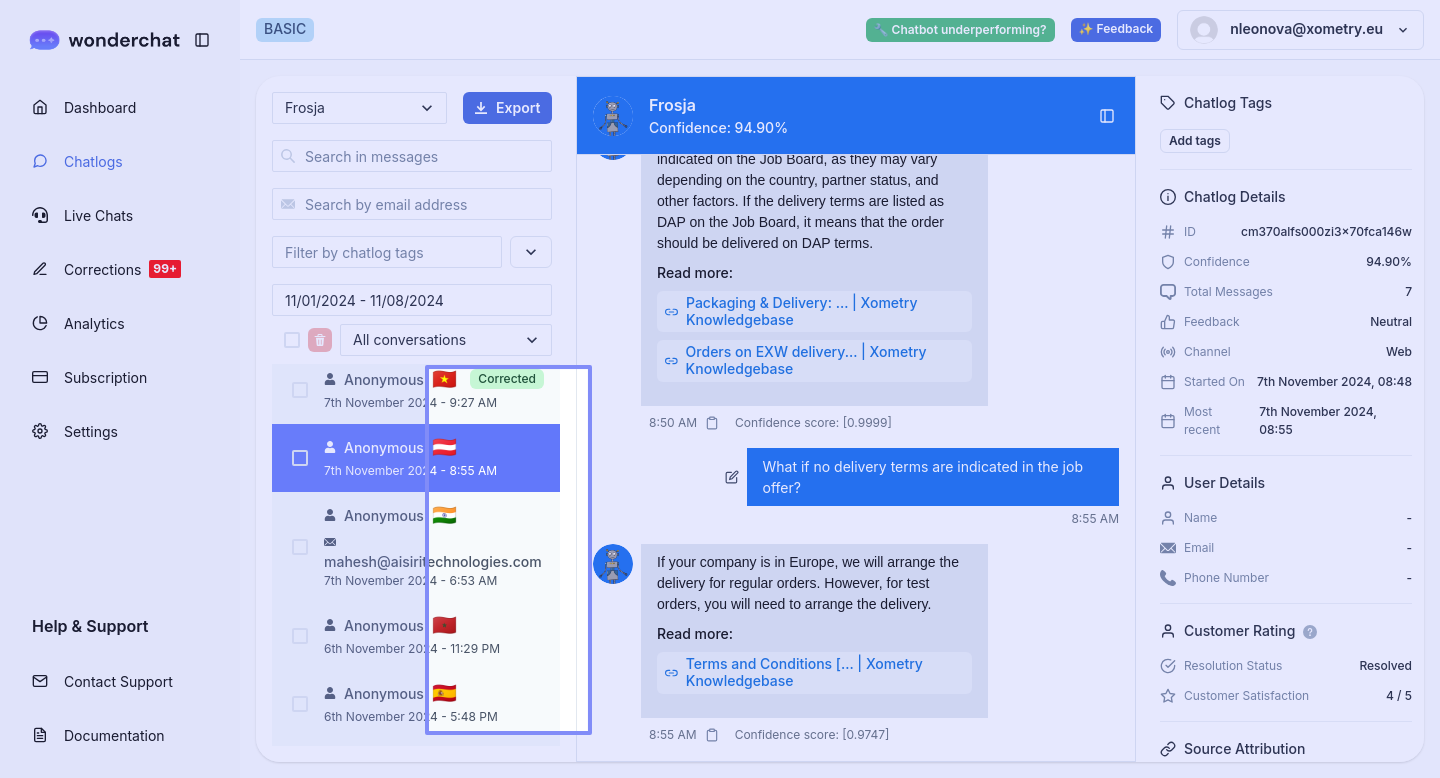
Task: Check the 5:48 PM conversation checkbox
Action: [x=300, y=704]
